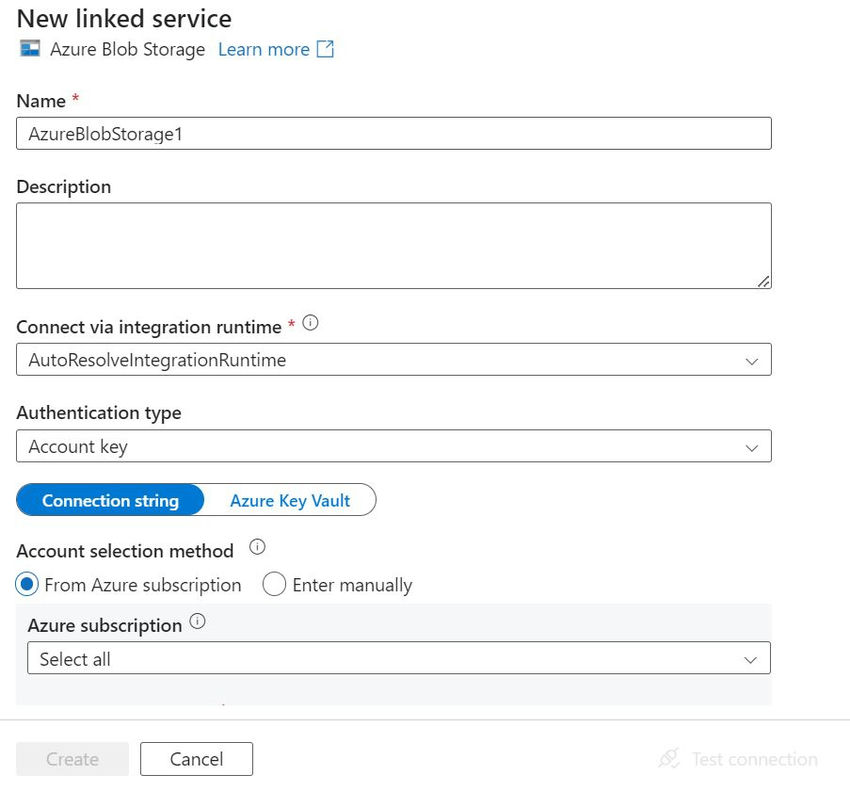Select Enter manually radio button

click(x=274, y=584)
